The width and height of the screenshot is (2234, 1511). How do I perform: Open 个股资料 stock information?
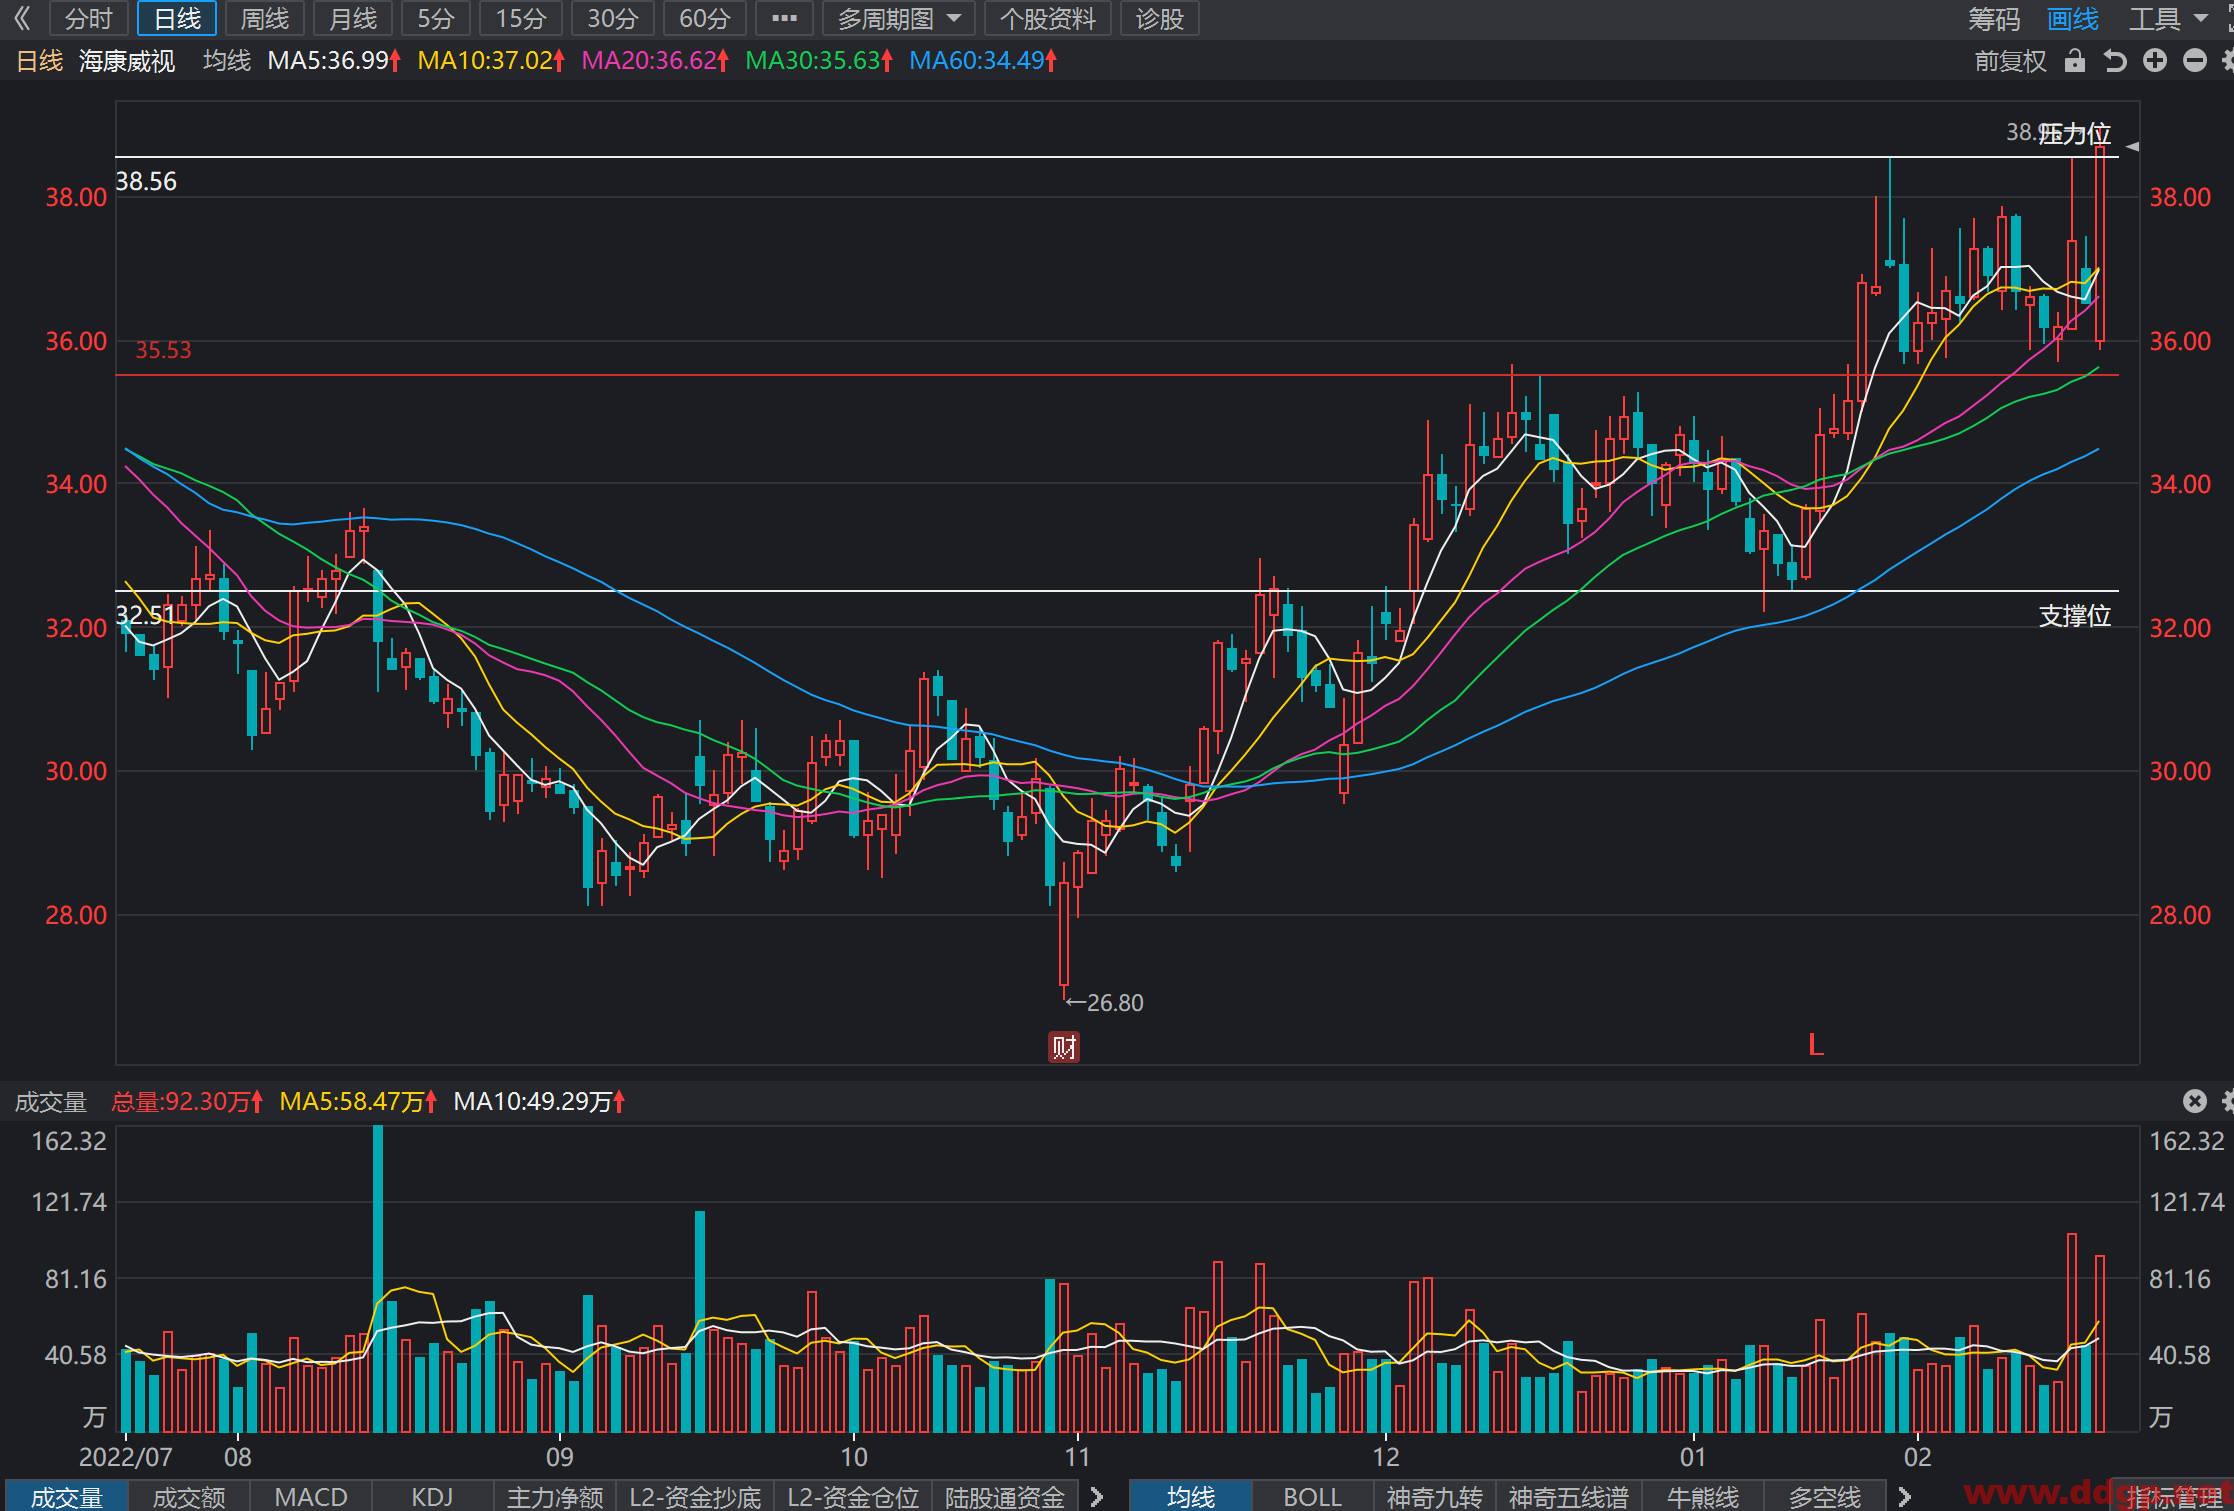pos(1048,18)
